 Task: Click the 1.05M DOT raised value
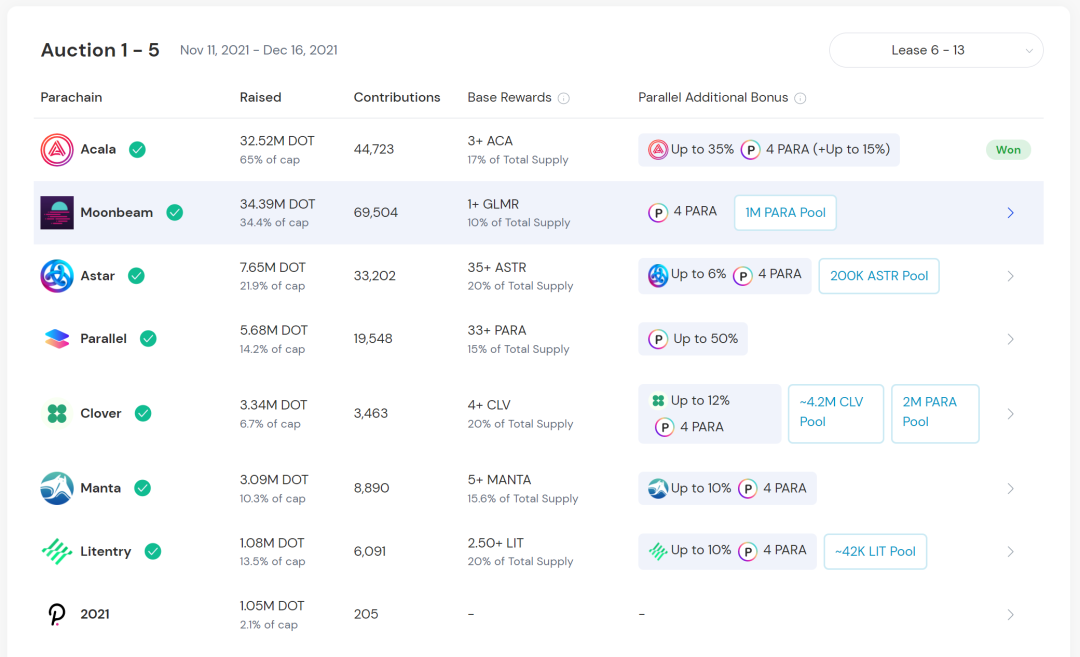271,606
